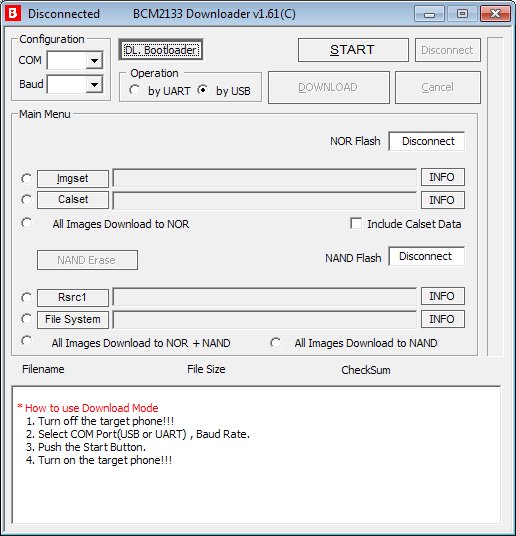Select the File System radio button
Screen dimensions: 516x536
tap(26, 319)
